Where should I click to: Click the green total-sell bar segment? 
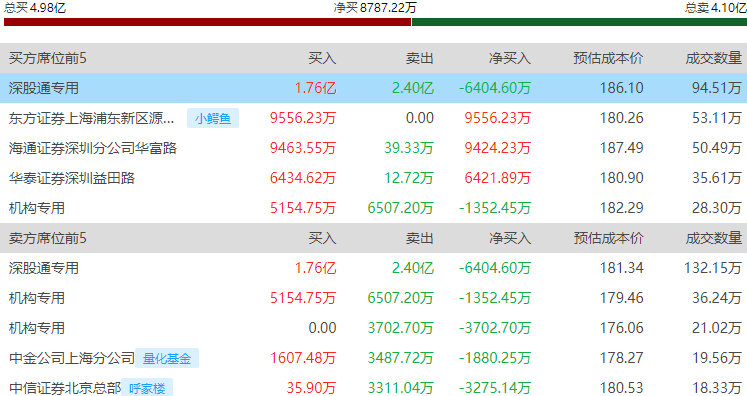(579, 22)
